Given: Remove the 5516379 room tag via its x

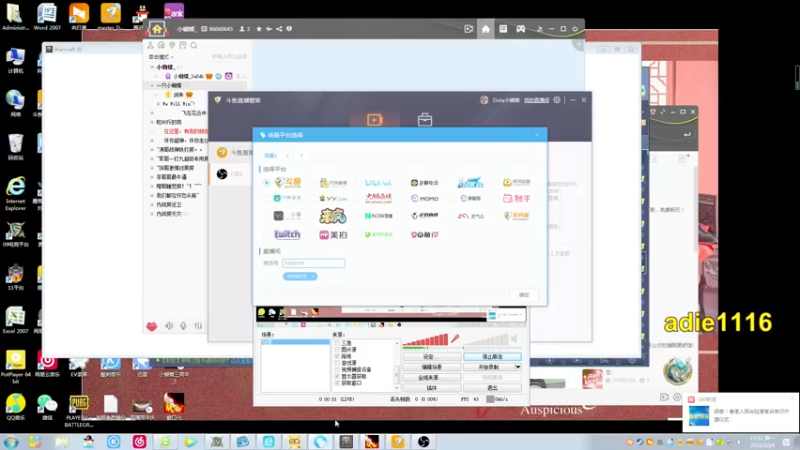Looking at the screenshot, I should click(313, 277).
